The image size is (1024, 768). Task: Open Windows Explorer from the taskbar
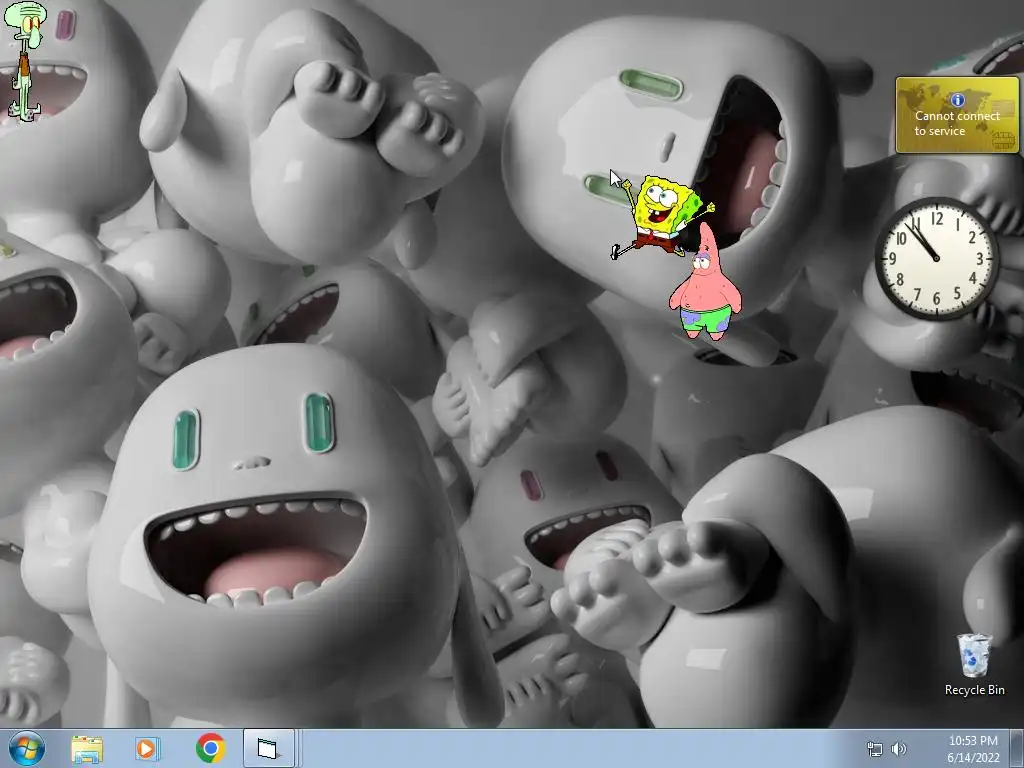(87, 749)
